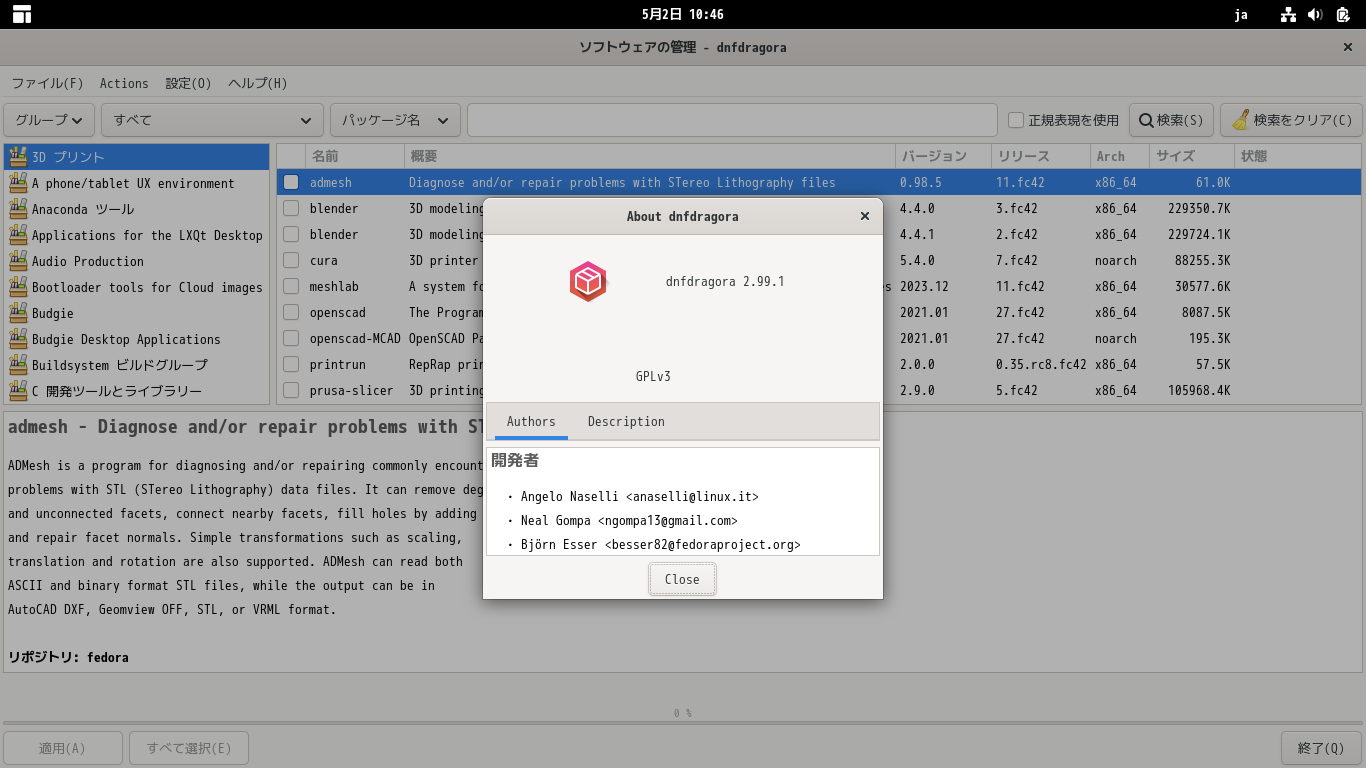Screen dimensions: 1366x768
Task: Click the 検索をクリア(C) button
Action: (1292, 120)
